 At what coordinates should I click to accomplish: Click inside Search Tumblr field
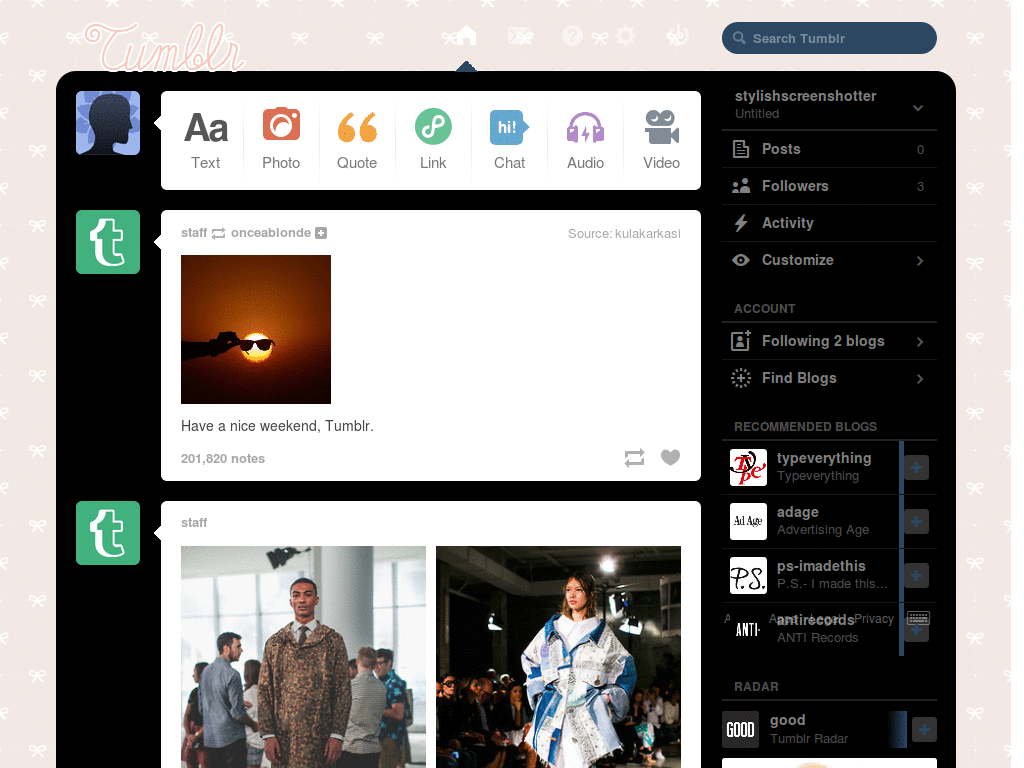[829, 38]
